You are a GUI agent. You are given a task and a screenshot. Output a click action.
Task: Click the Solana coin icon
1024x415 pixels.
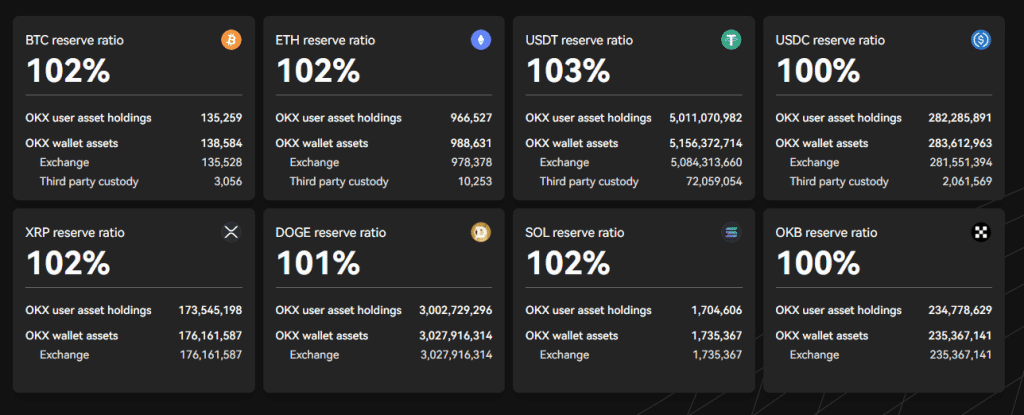pyautogui.click(x=731, y=233)
